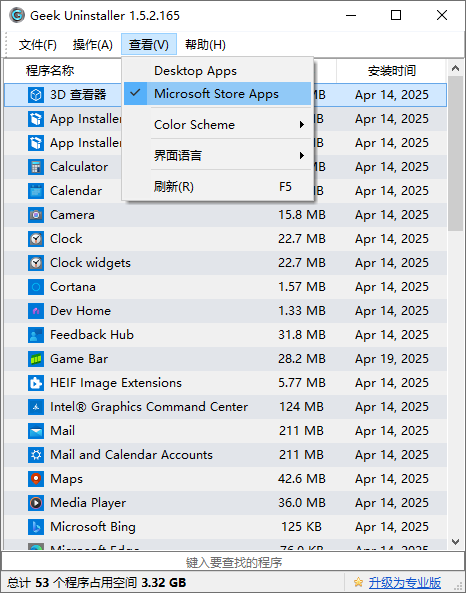Open the 升级为专业版 link

(x=404, y=582)
